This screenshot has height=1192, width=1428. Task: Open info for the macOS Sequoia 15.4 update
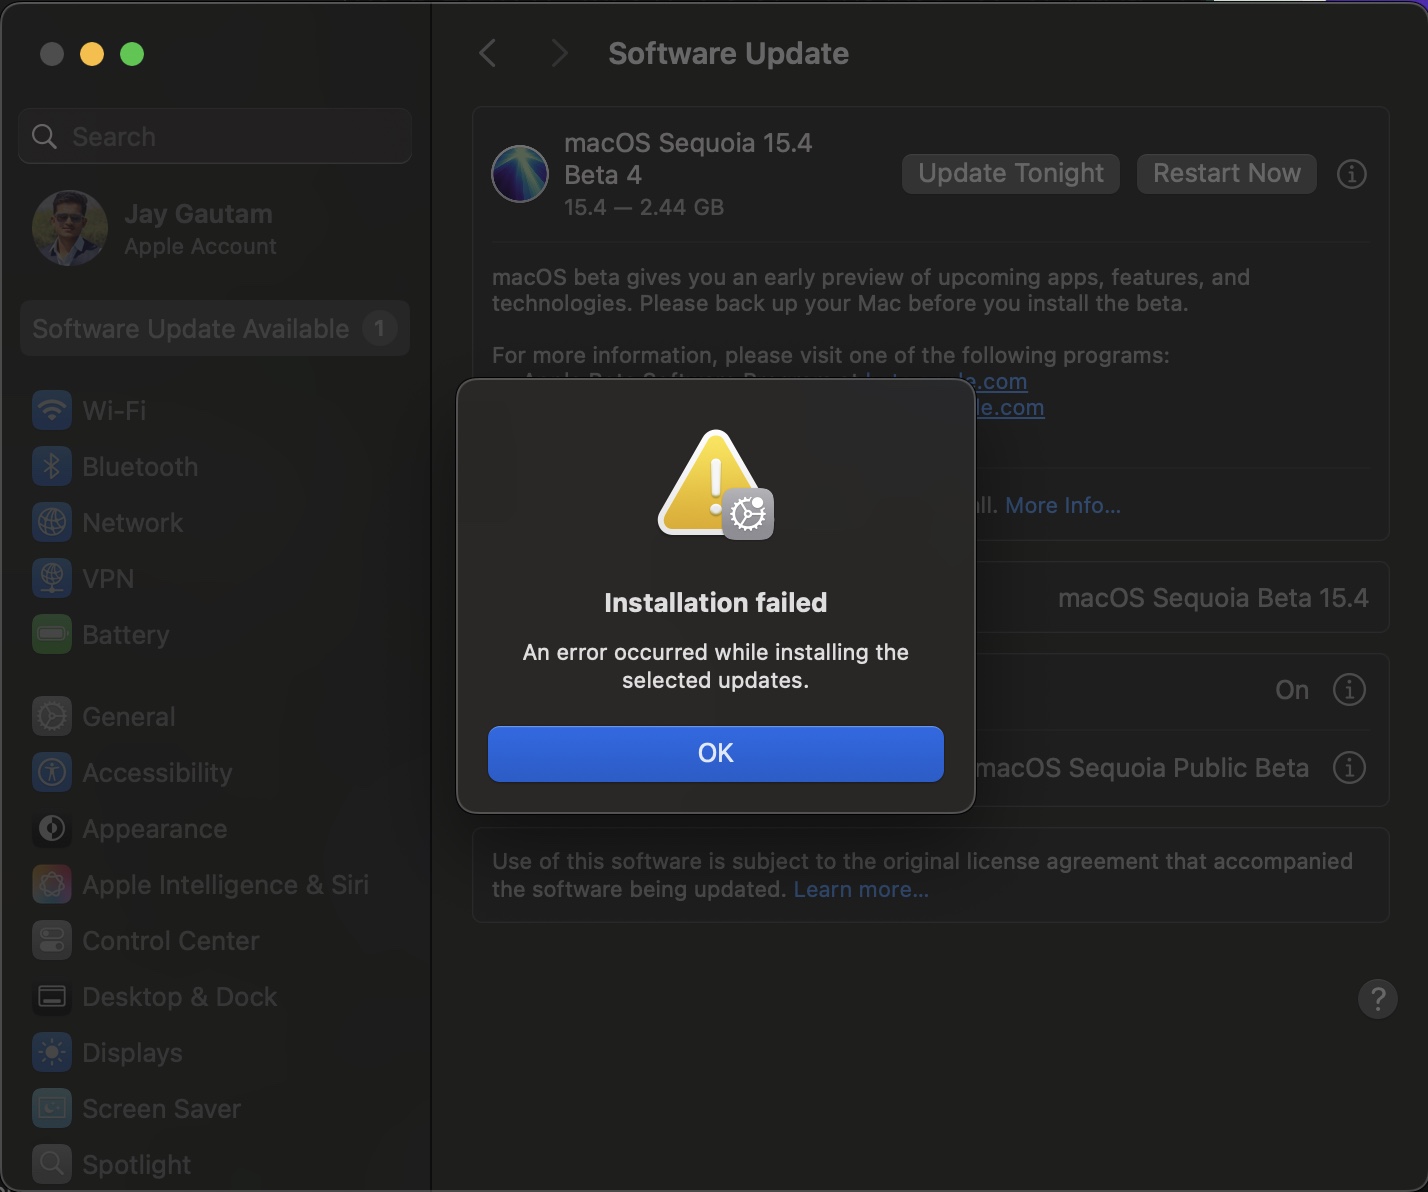pyautogui.click(x=1351, y=174)
